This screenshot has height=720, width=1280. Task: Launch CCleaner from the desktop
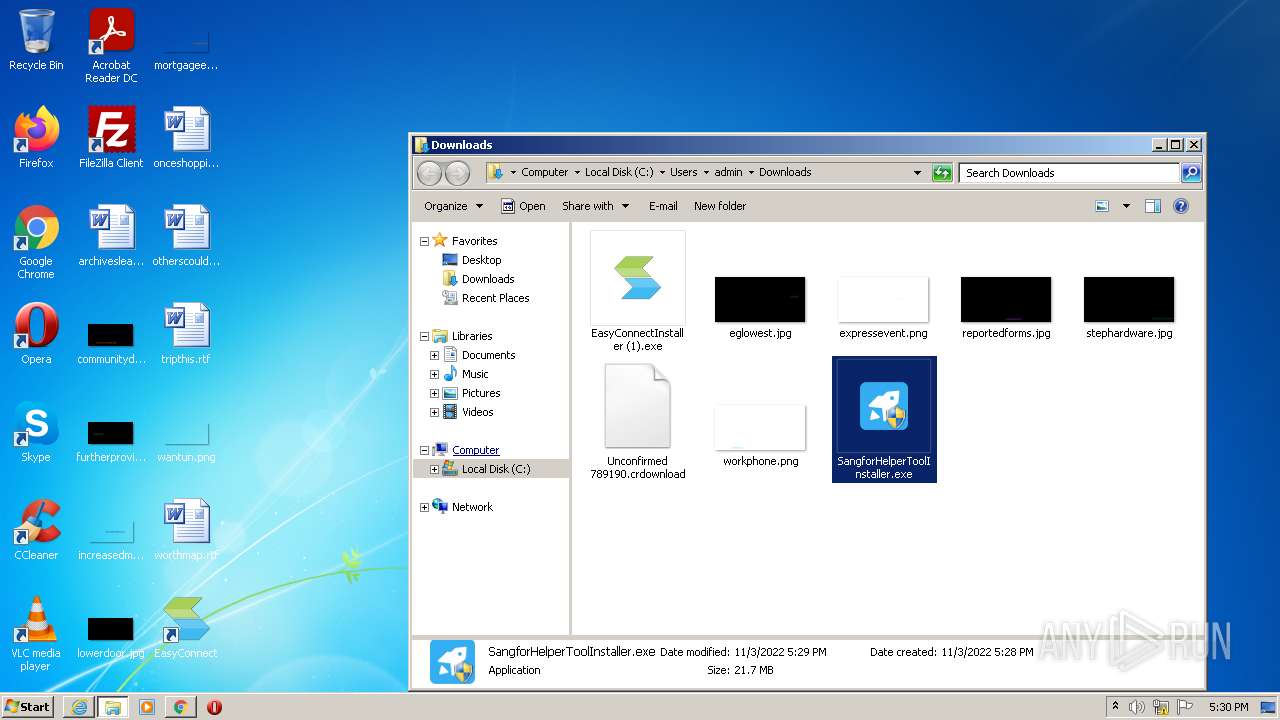36,530
